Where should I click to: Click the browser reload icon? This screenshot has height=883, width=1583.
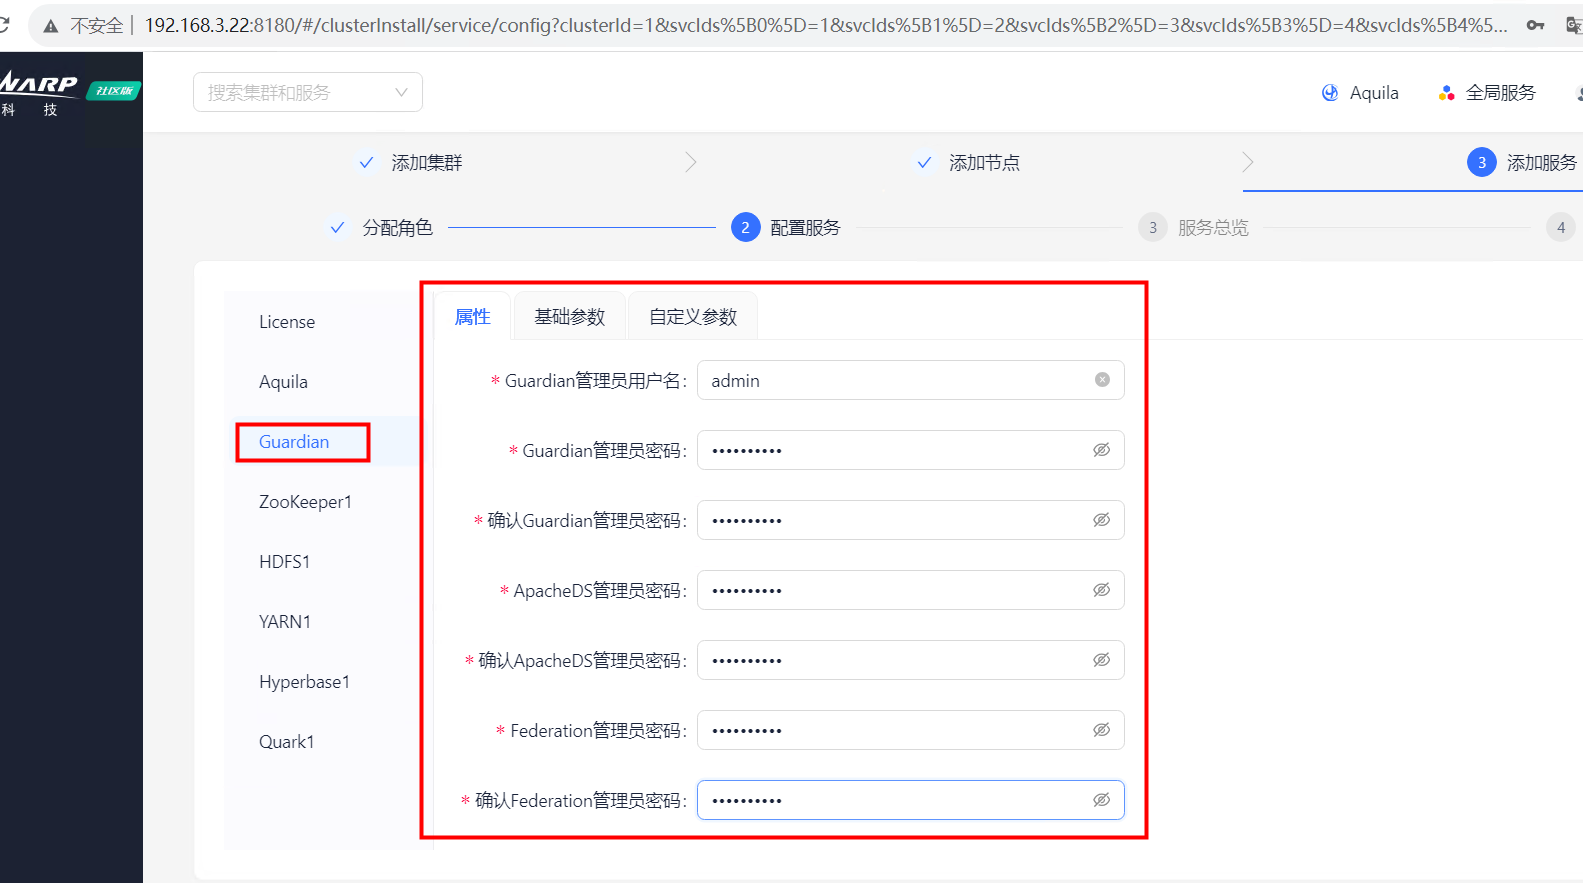click(4, 25)
